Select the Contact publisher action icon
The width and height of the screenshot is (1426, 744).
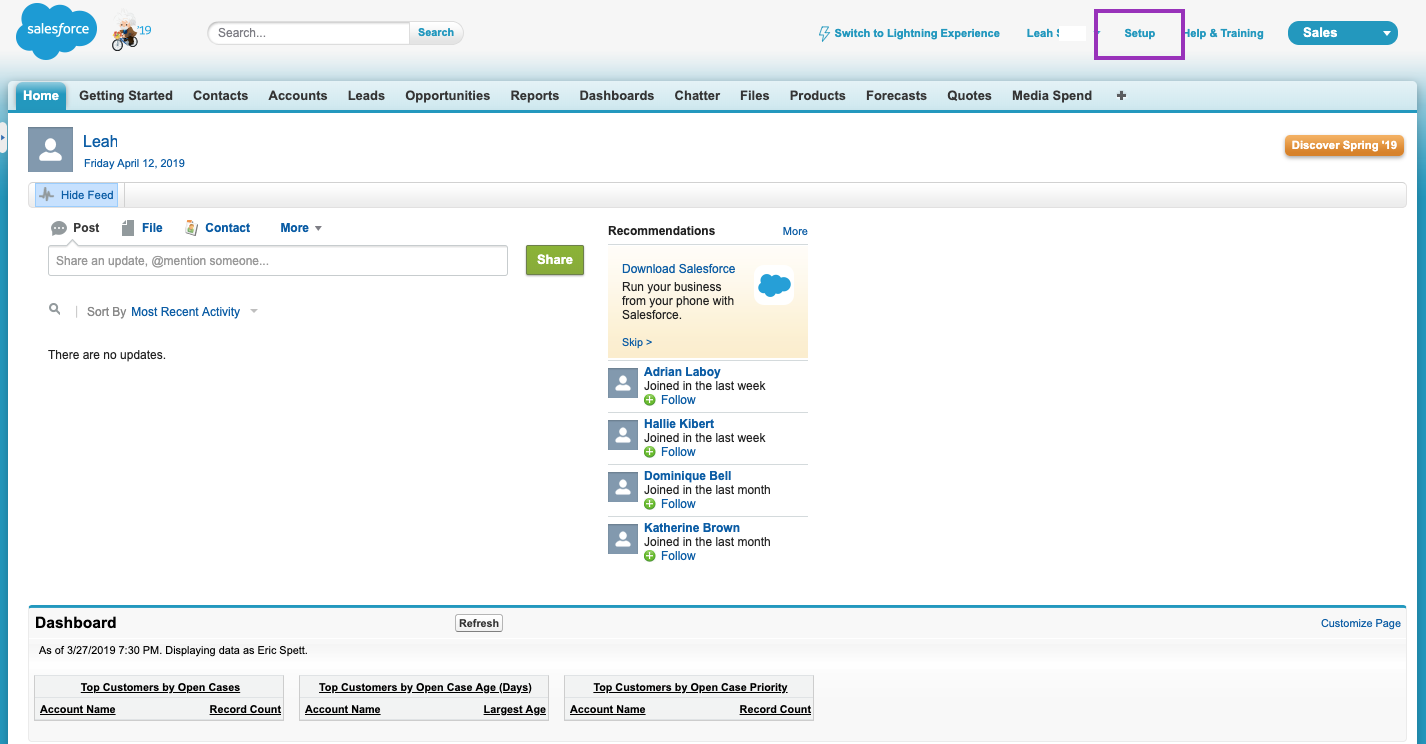click(x=191, y=228)
